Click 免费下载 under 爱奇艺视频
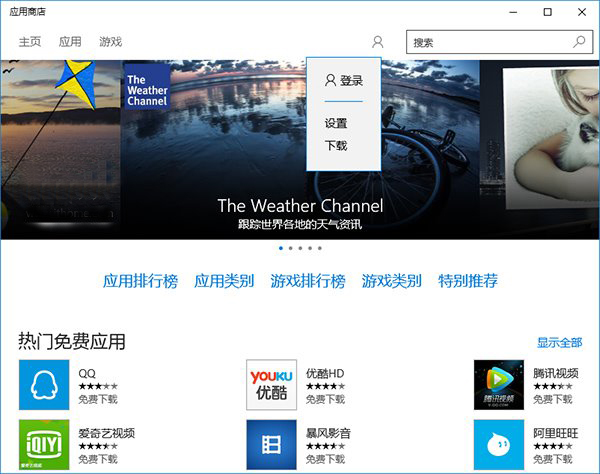600x474 pixels. (x=98, y=459)
